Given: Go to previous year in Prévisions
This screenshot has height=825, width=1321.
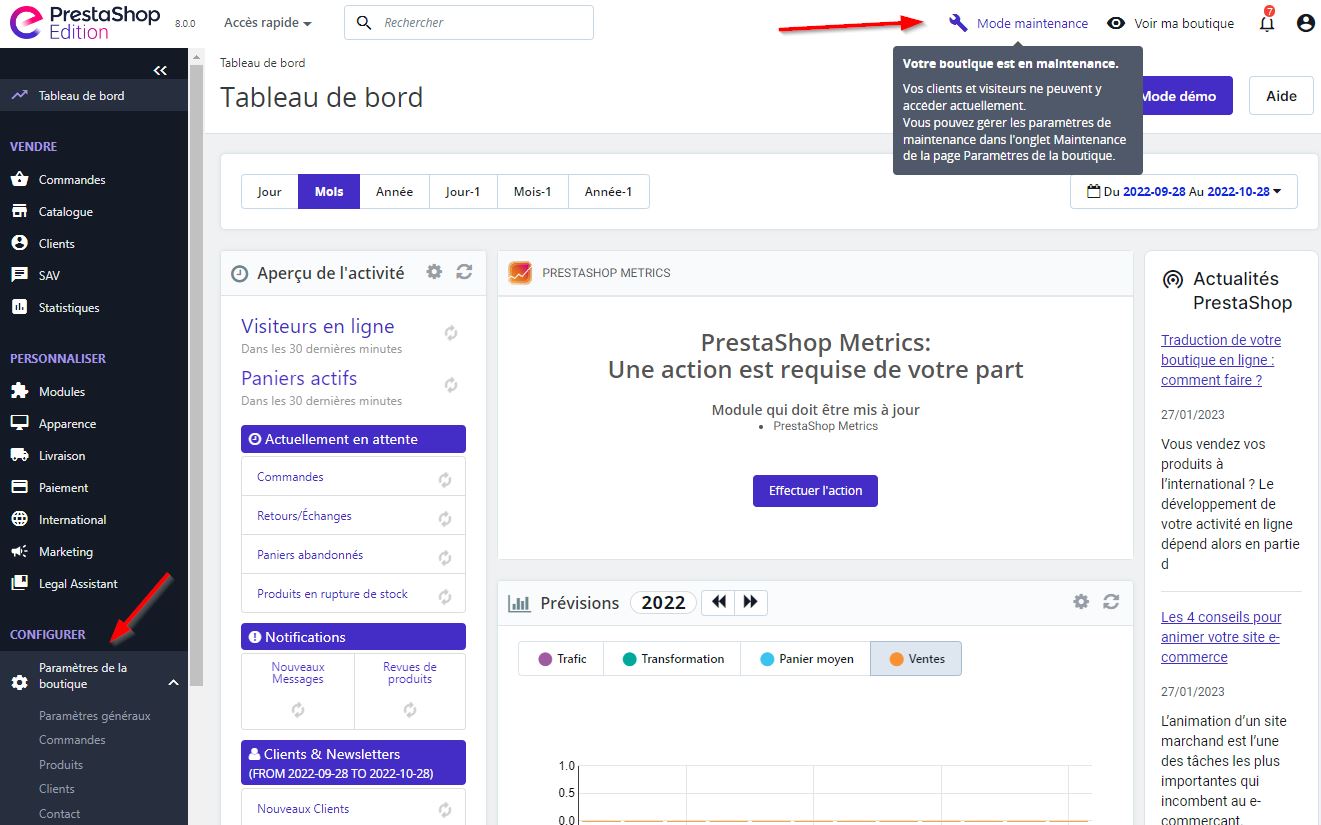Looking at the screenshot, I should tap(718, 602).
